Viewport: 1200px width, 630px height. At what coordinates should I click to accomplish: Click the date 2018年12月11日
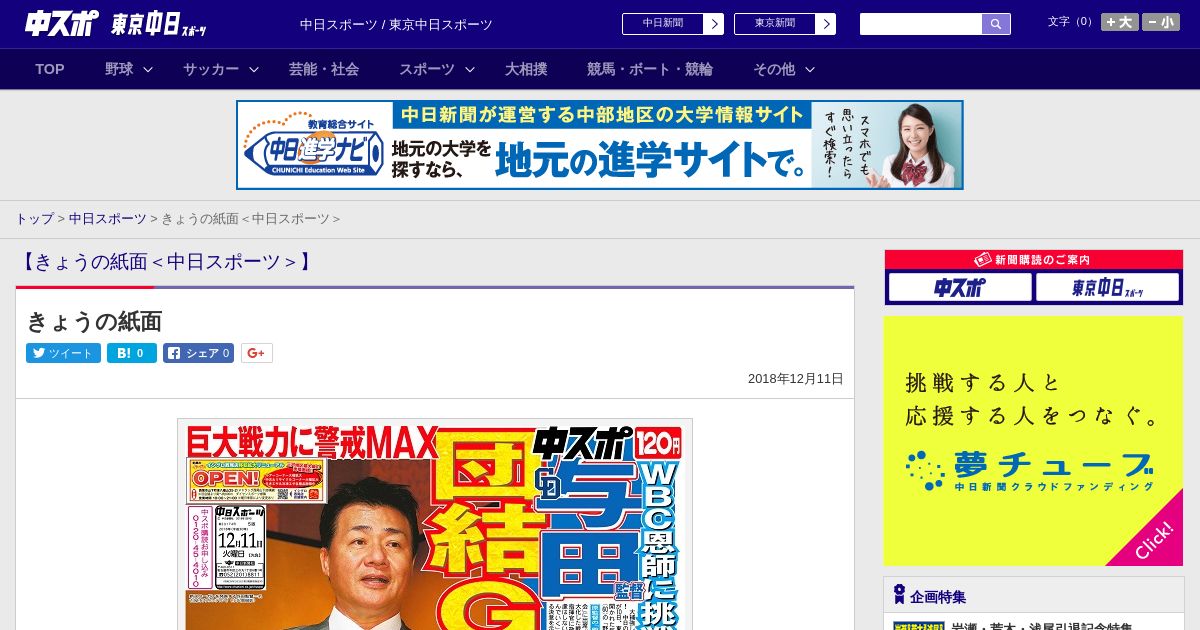pos(796,379)
